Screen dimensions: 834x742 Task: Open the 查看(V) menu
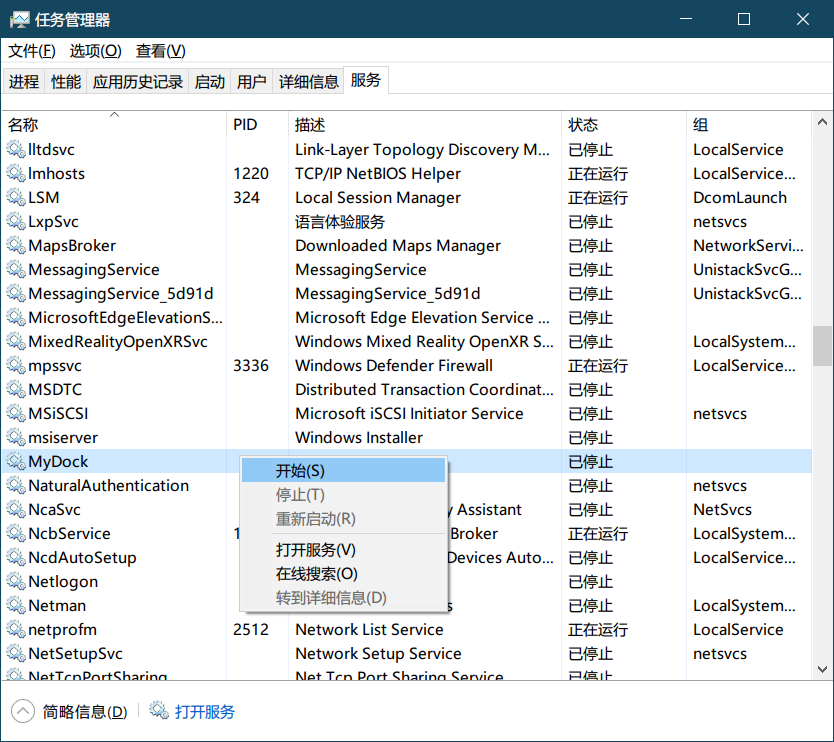161,51
